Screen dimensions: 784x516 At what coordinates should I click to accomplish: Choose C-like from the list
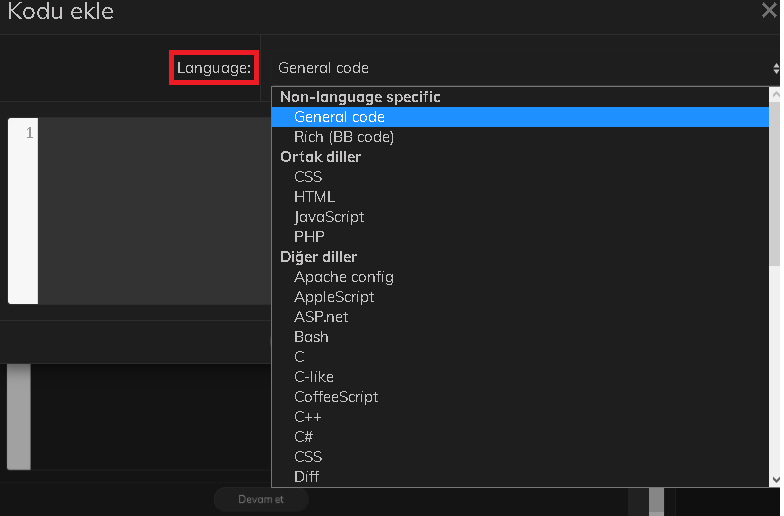tap(314, 377)
